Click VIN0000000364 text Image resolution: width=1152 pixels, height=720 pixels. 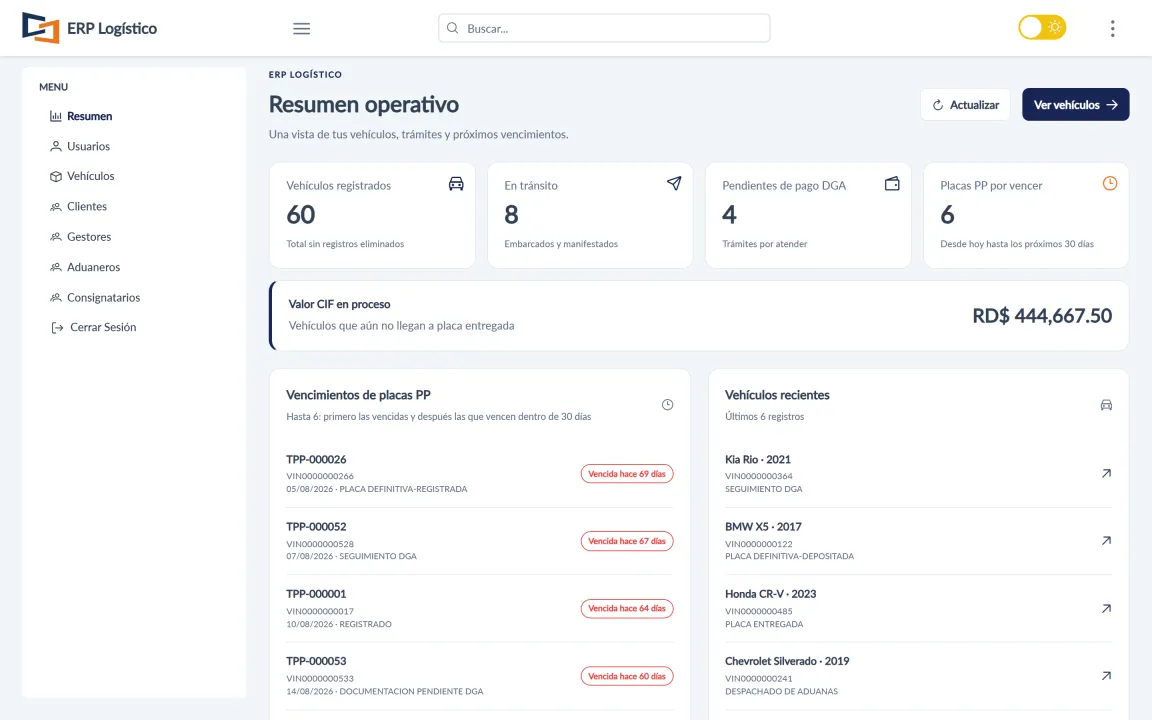(x=758, y=476)
